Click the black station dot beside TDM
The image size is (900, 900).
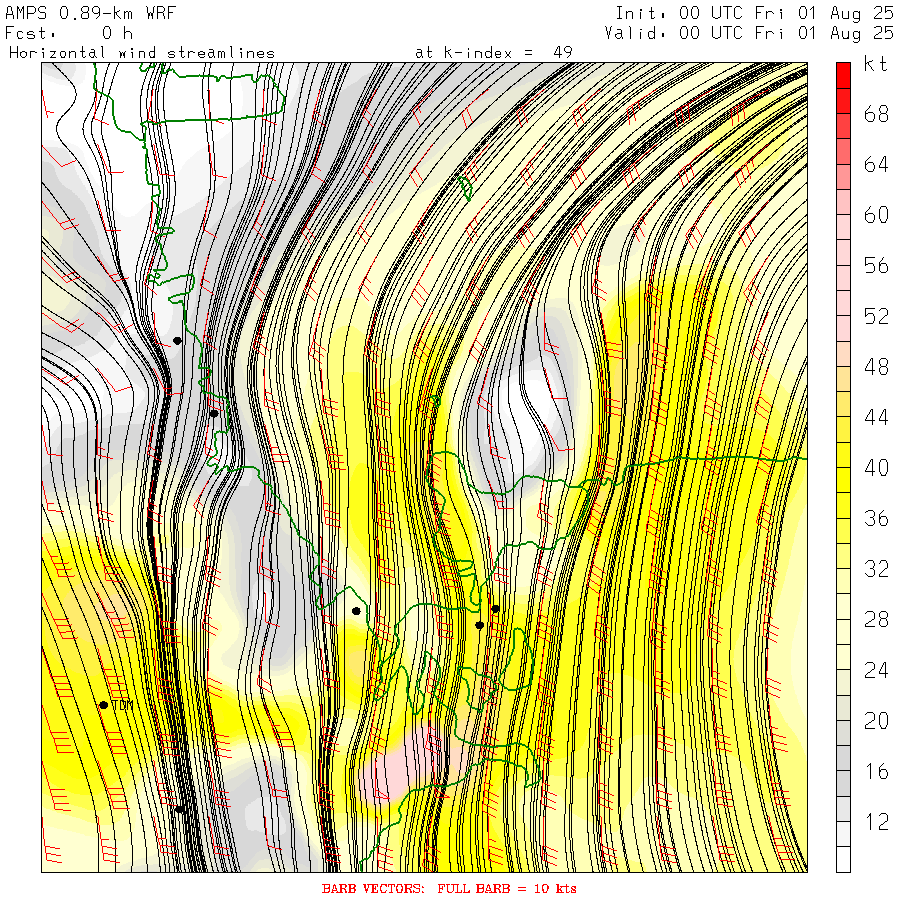point(104,705)
